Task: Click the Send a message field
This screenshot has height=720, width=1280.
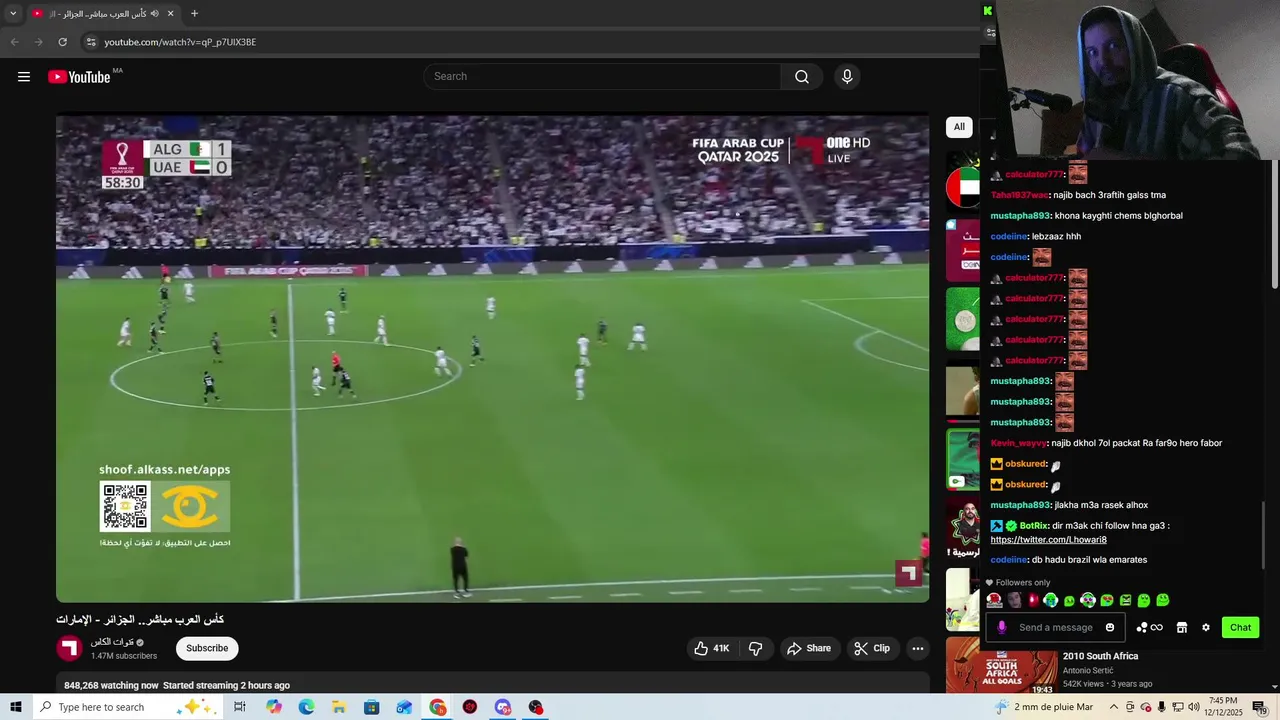Action: [x=1056, y=628]
